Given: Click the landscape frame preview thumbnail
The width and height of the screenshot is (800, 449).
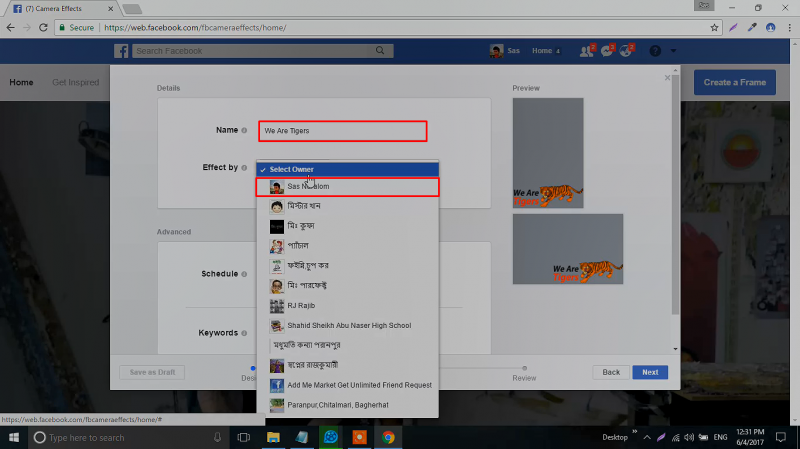Looking at the screenshot, I should pyautogui.click(x=568, y=249).
